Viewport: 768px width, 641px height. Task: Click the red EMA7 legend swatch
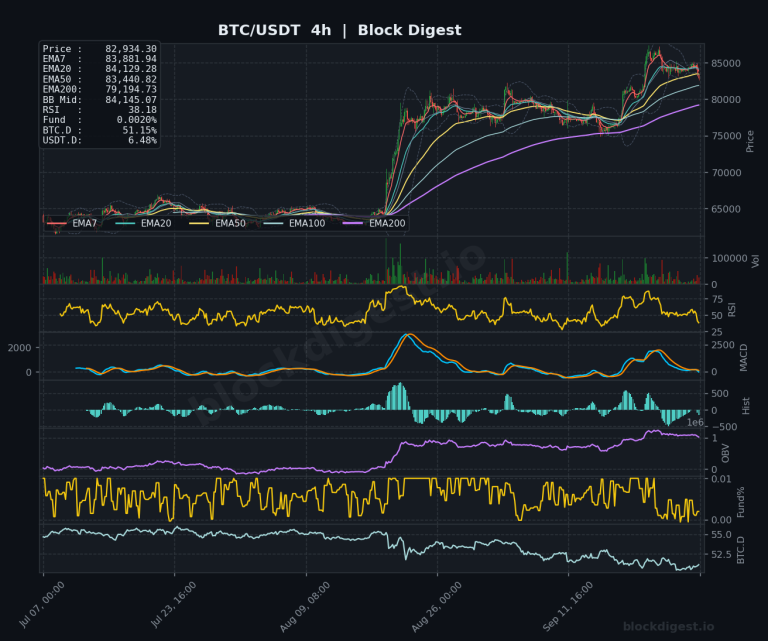tap(57, 224)
